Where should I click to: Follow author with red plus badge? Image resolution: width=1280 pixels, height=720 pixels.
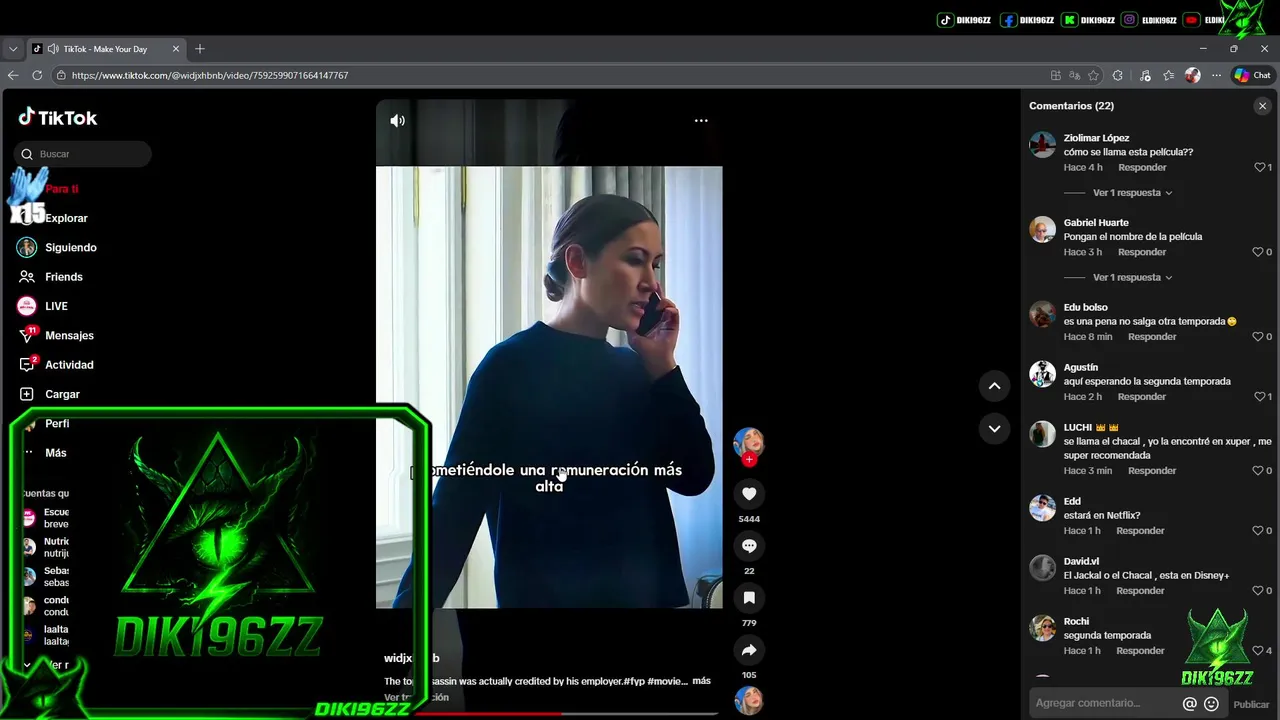pos(749,459)
